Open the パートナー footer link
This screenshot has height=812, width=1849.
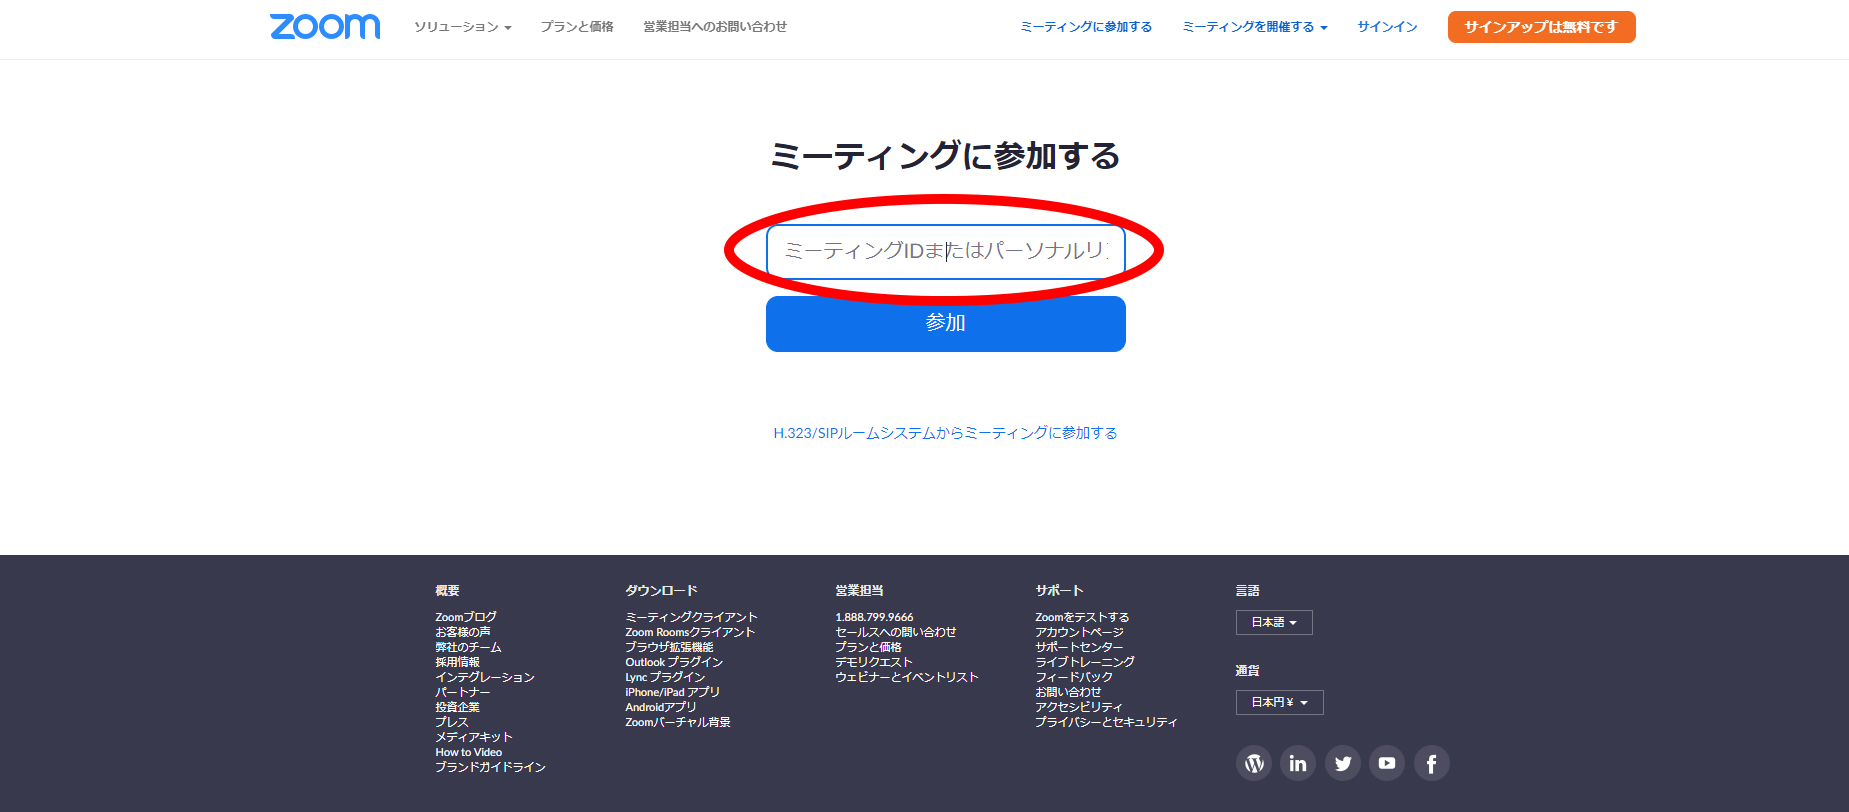[463, 692]
